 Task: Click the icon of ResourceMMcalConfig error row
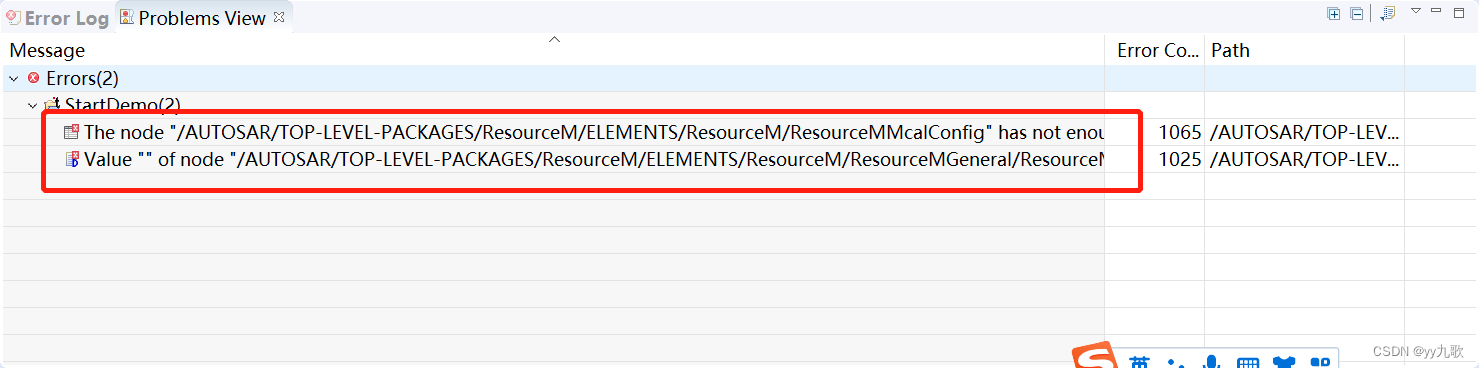pos(71,132)
